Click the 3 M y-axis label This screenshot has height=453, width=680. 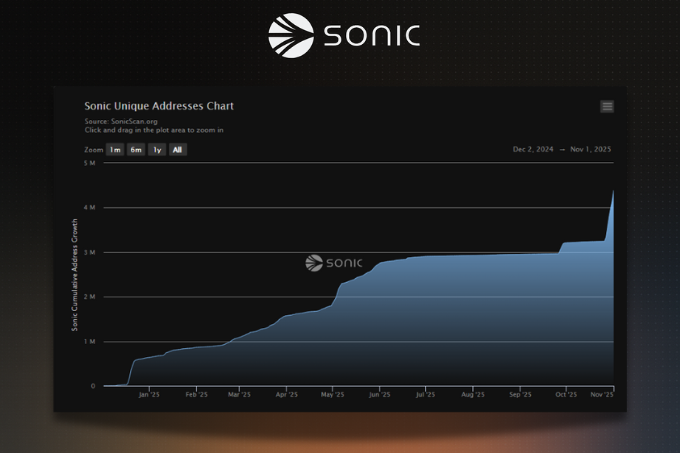[89, 252]
